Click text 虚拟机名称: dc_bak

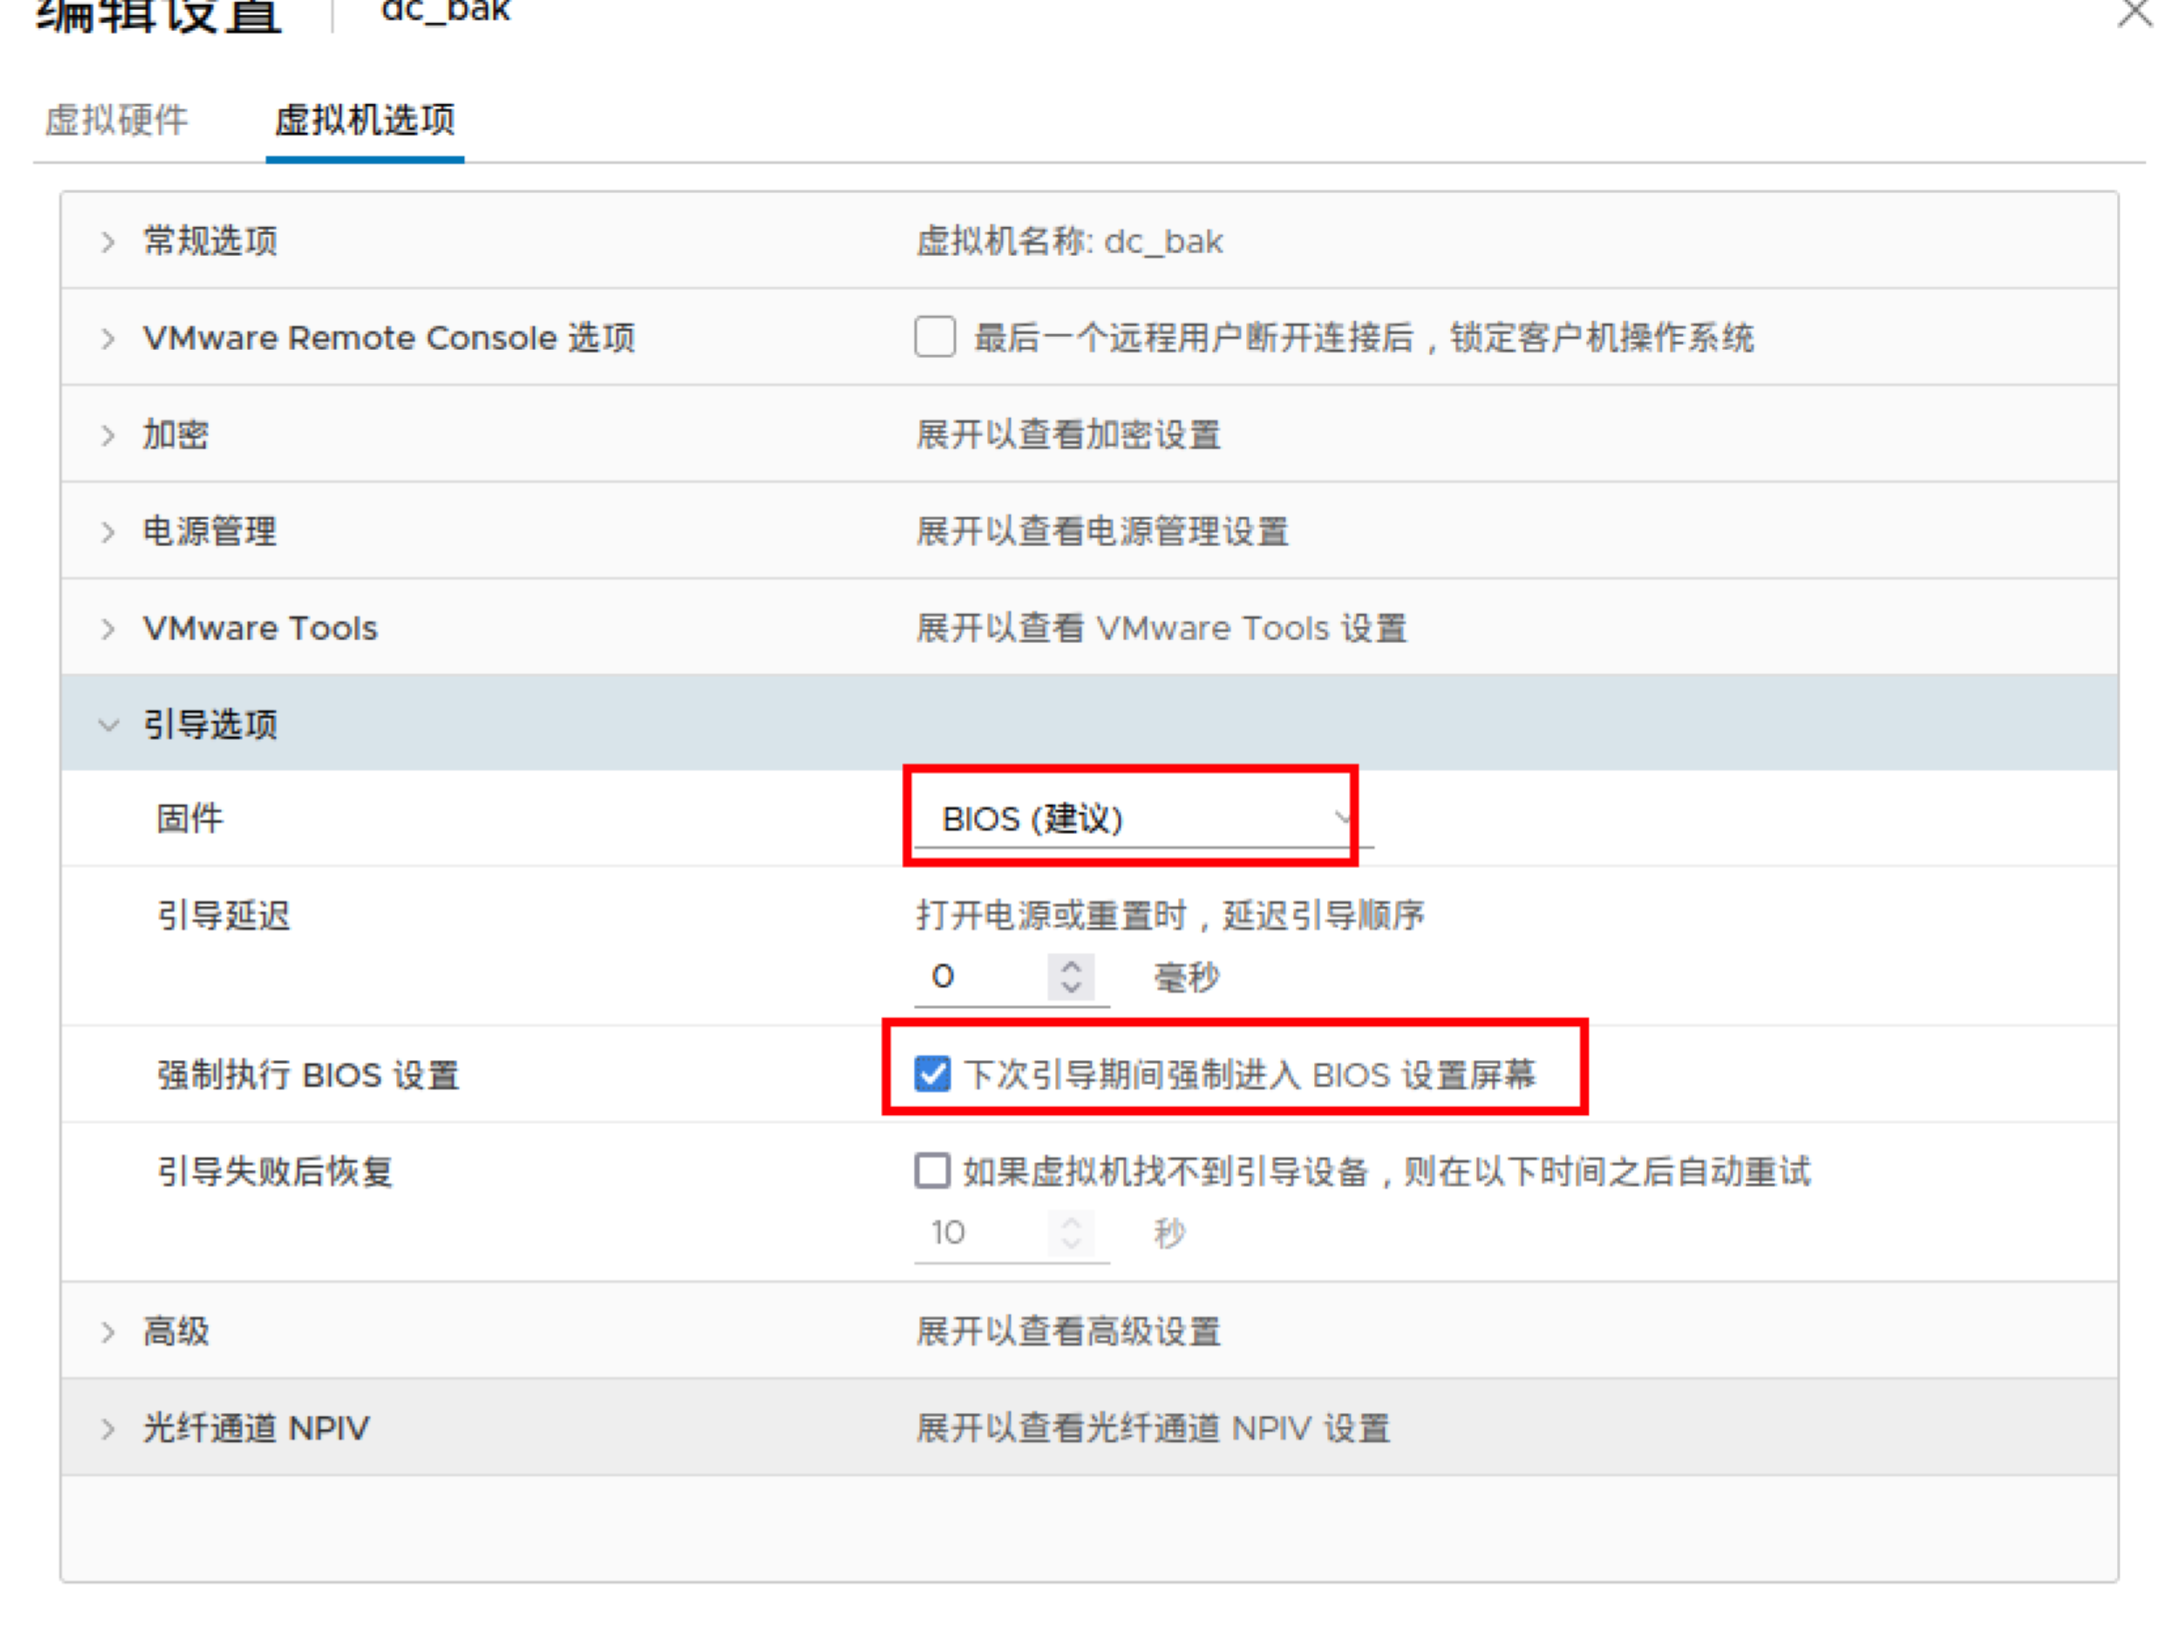coord(1069,242)
